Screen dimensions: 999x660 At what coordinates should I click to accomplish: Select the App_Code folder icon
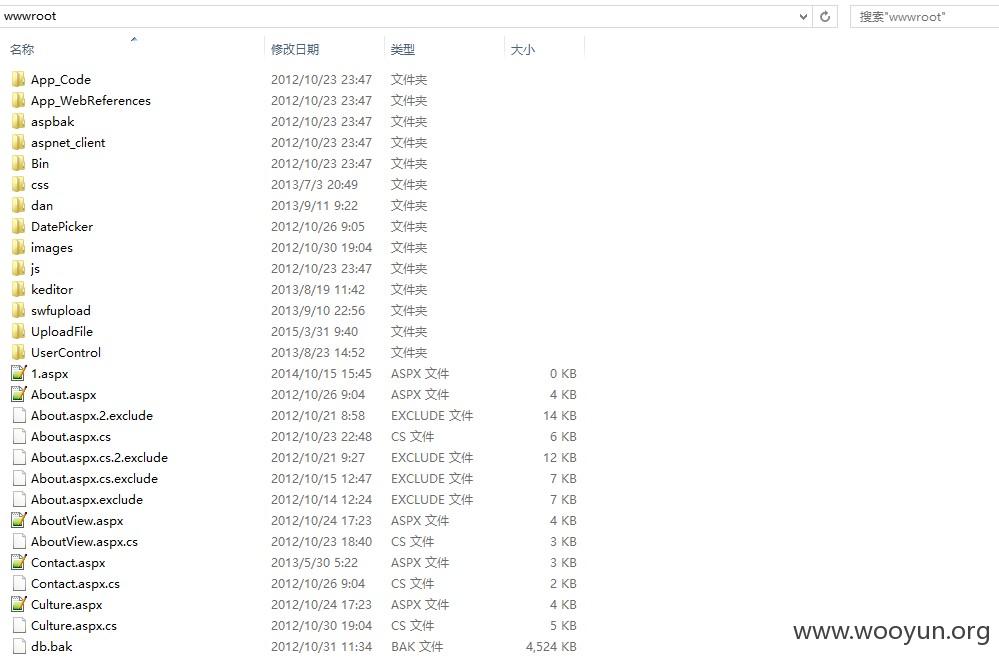(x=18, y=80)
